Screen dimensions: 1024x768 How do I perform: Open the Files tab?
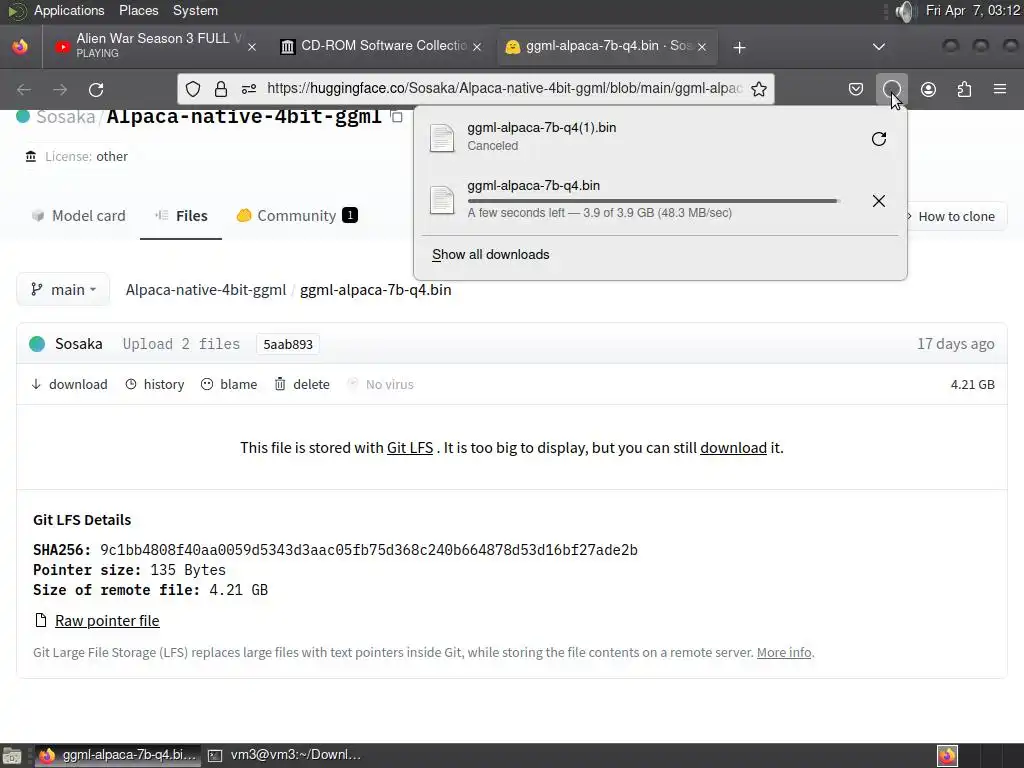pos(181,216)
